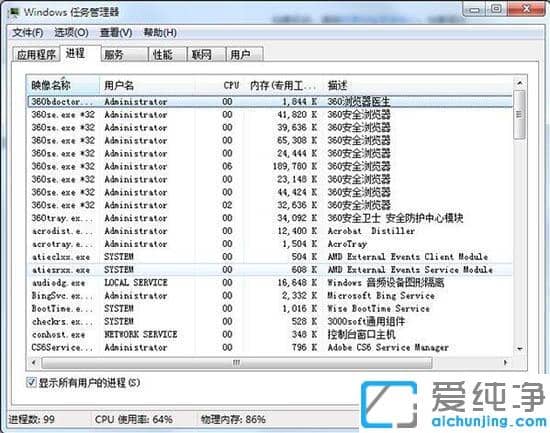The height and width of the screenshot is (433, 550).
Task: Open the 帮助(H) menu
Action: (x=160, y=33)
